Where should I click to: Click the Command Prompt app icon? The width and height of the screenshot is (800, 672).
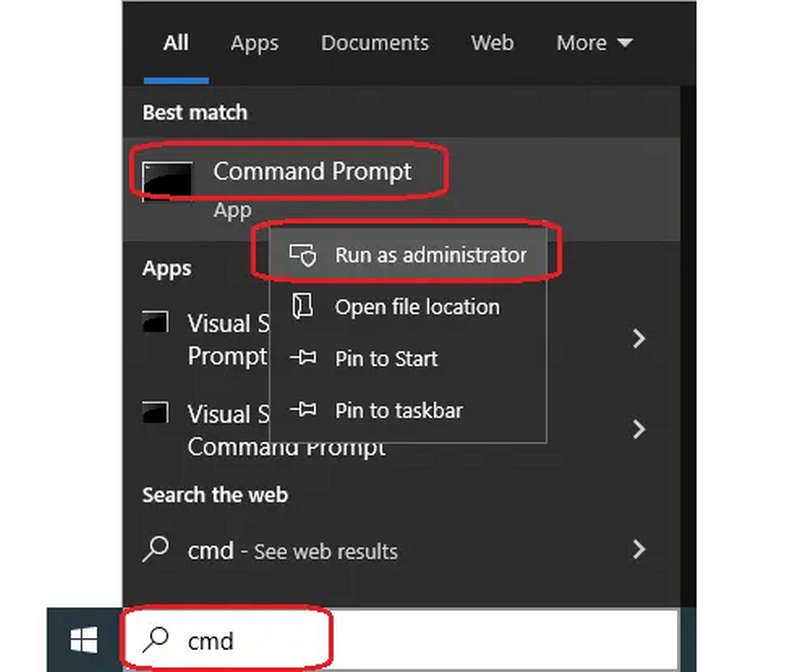click(167, 182)
